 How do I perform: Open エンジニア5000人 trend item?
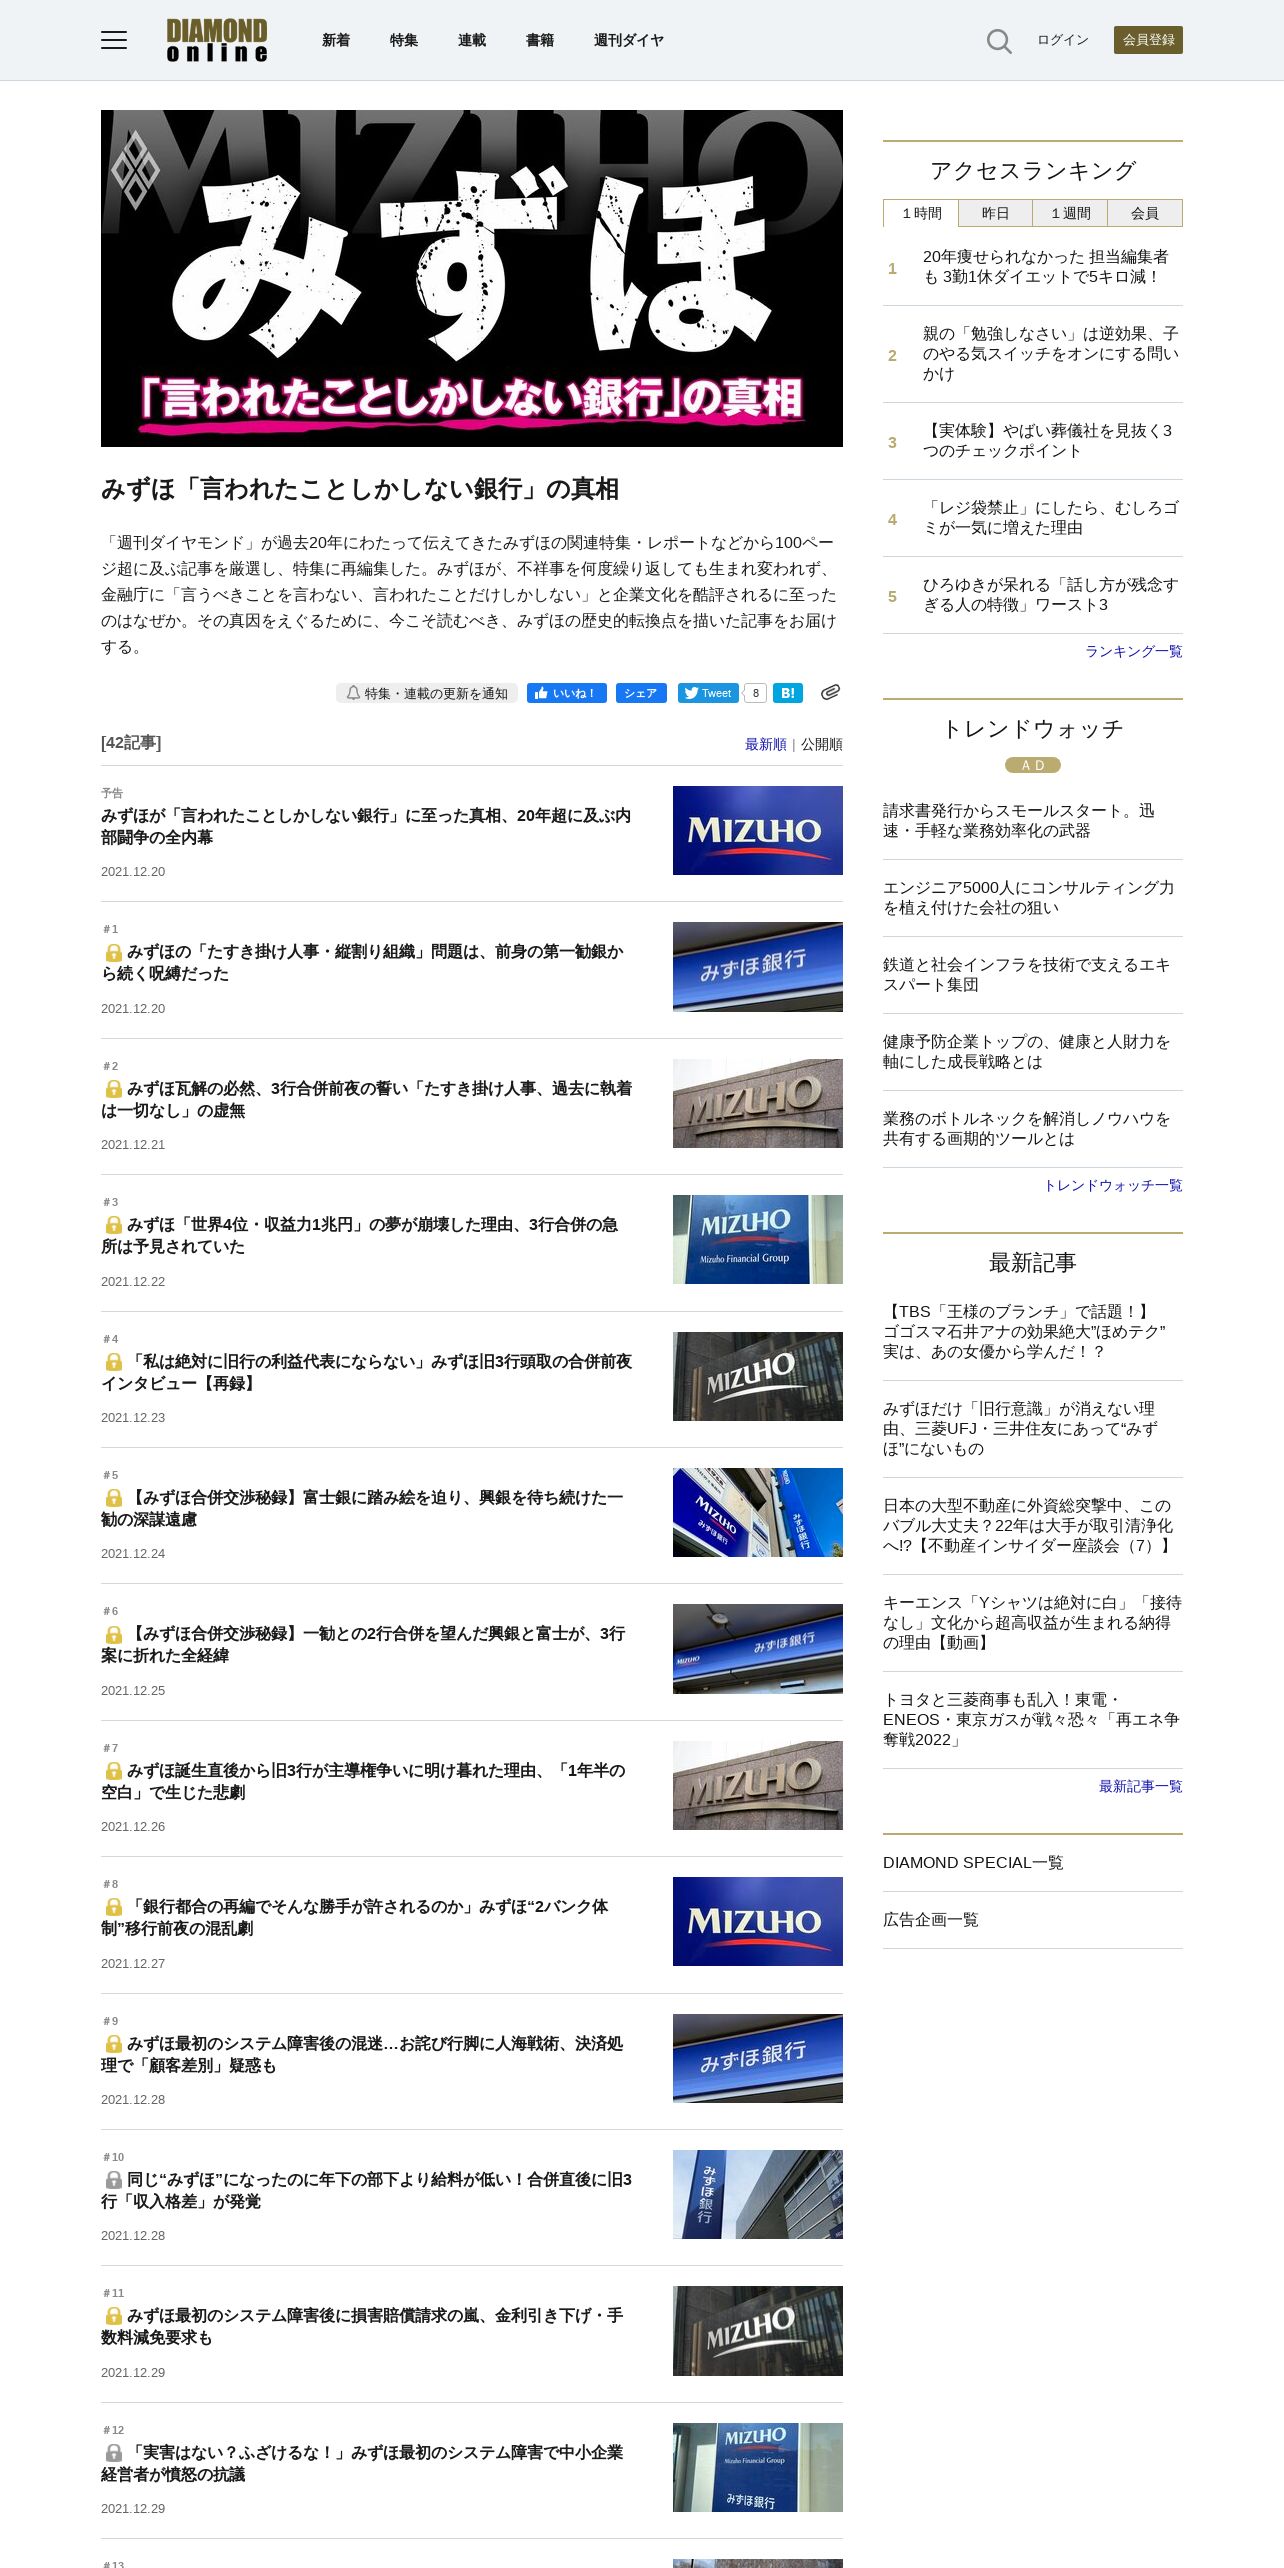(1028, 898)
